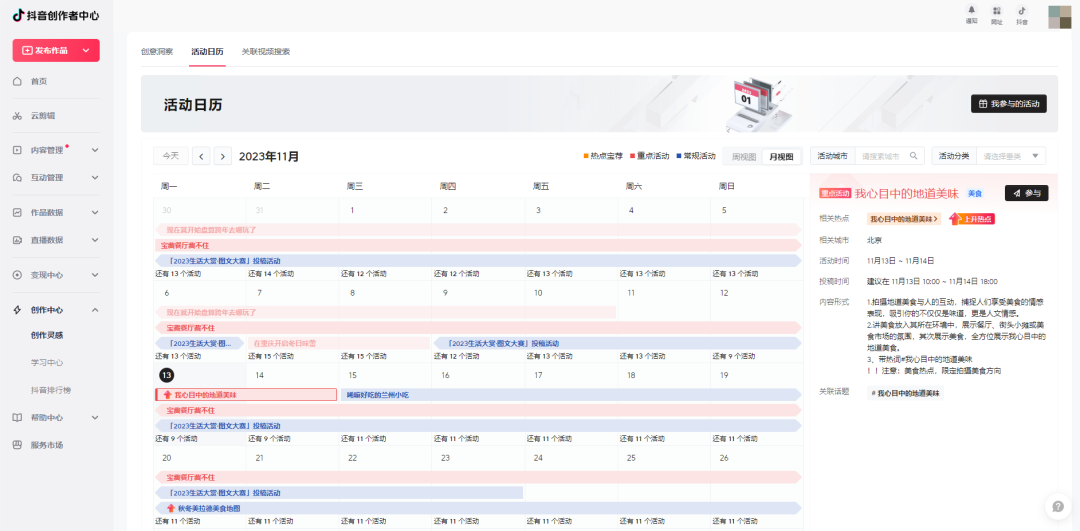1080x531 pixels.
Task: Click the search icon in city field
Action: [x=913, y=156]
